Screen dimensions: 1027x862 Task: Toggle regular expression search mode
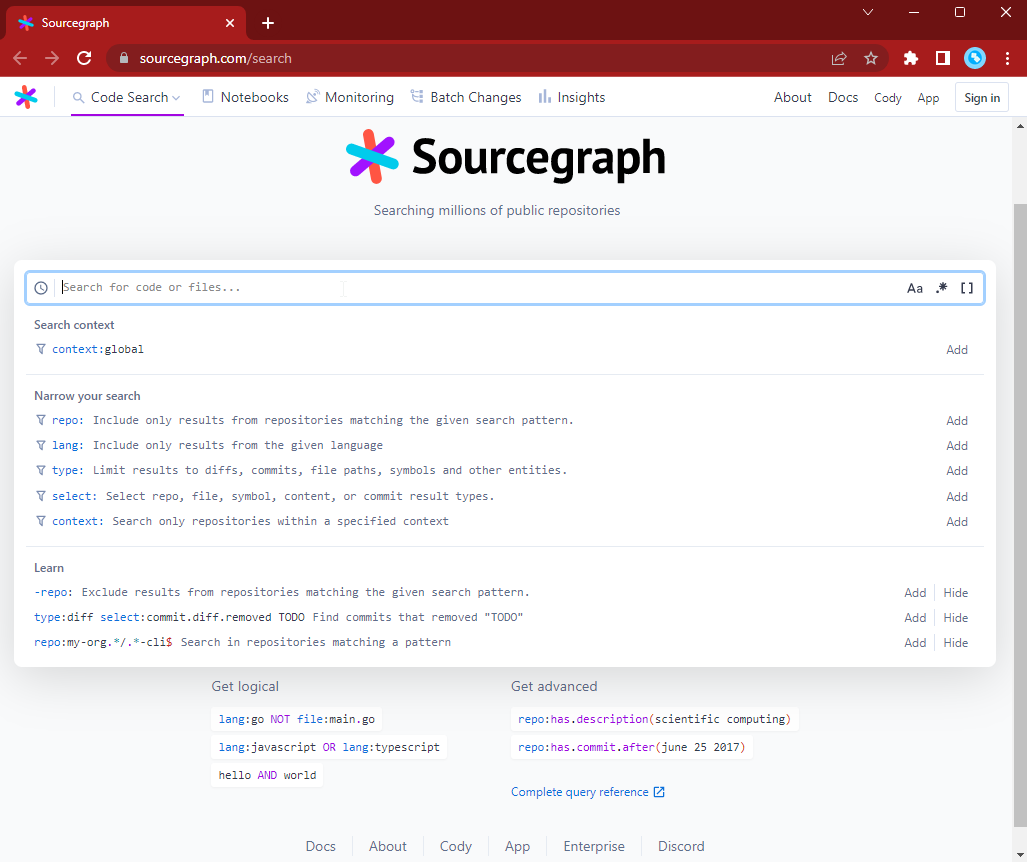click(x=941, y=288)
